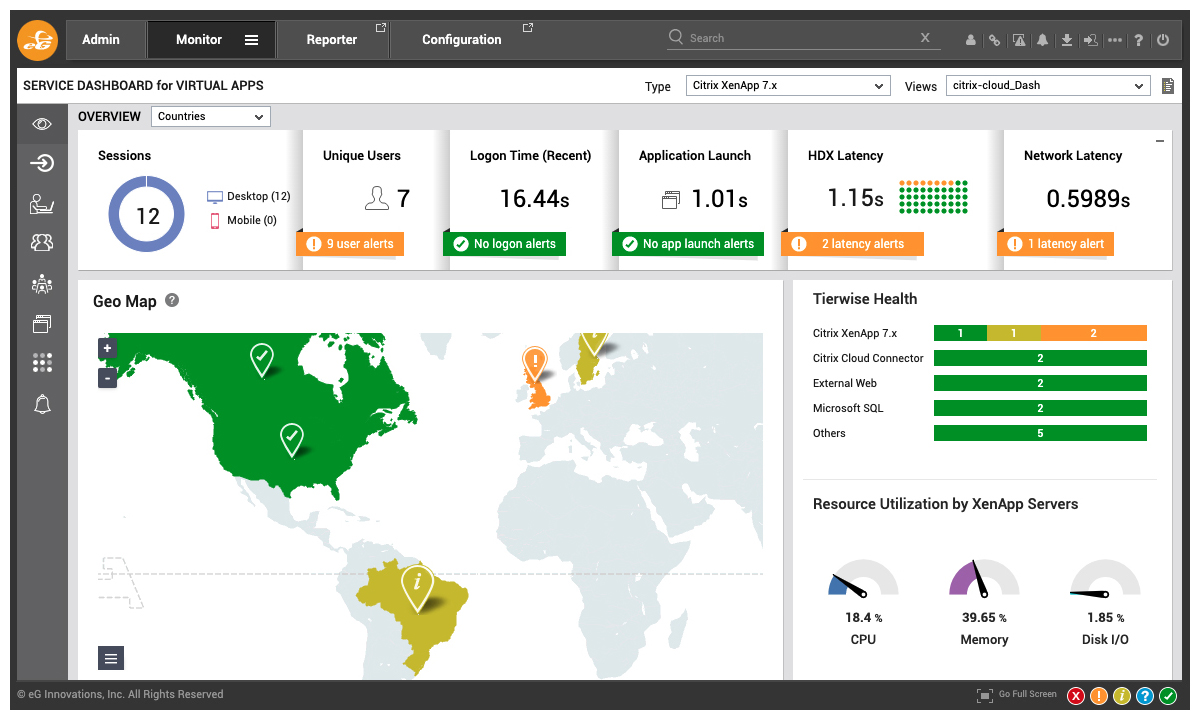Open the three-dots more options icon
This screenshot has height=720, width=1200.
click(1115, 40)
